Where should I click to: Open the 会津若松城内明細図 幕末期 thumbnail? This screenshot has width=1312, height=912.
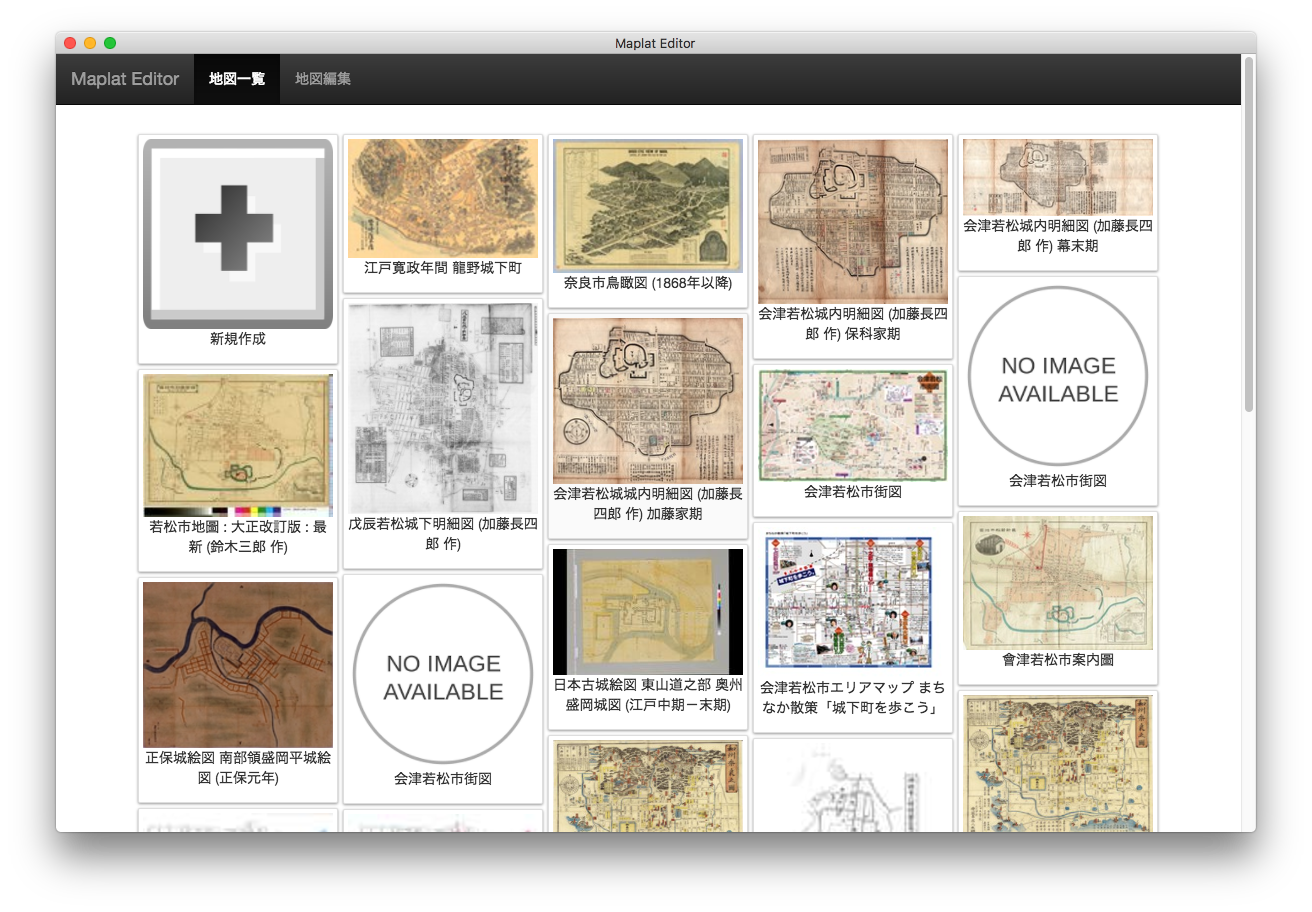(1058, 177)
